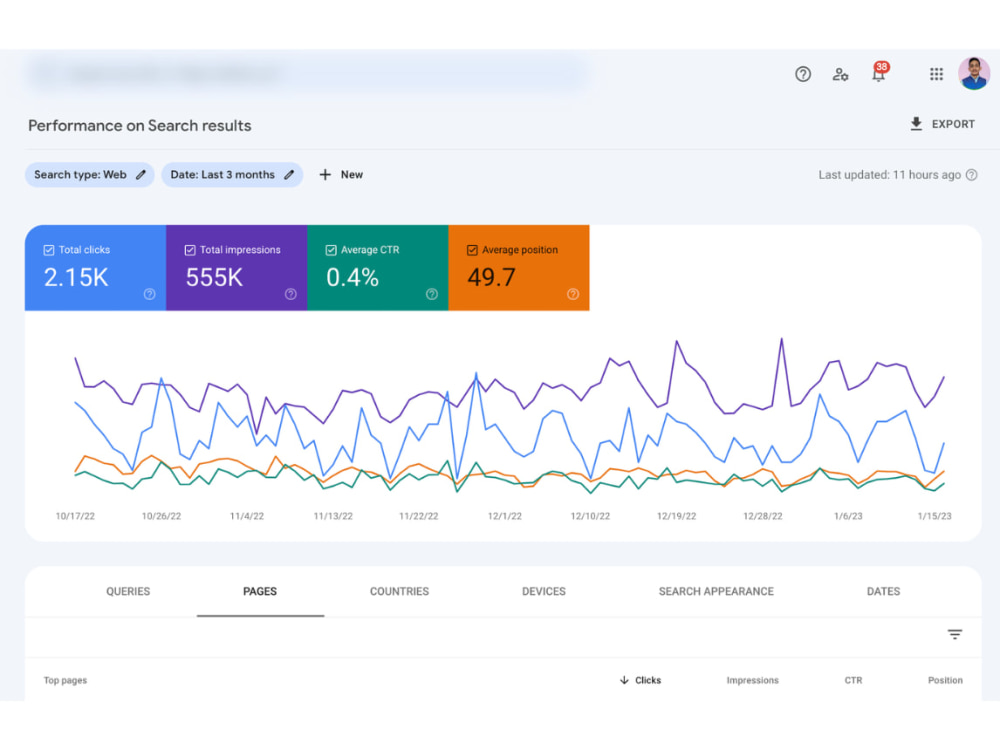Sort table by Impressions column
1000x750 pixels.
[x=753, y=680]
